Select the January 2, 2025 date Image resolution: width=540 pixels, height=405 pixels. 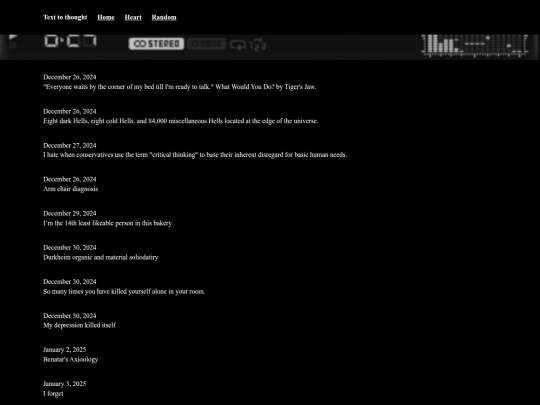point(64,350)
